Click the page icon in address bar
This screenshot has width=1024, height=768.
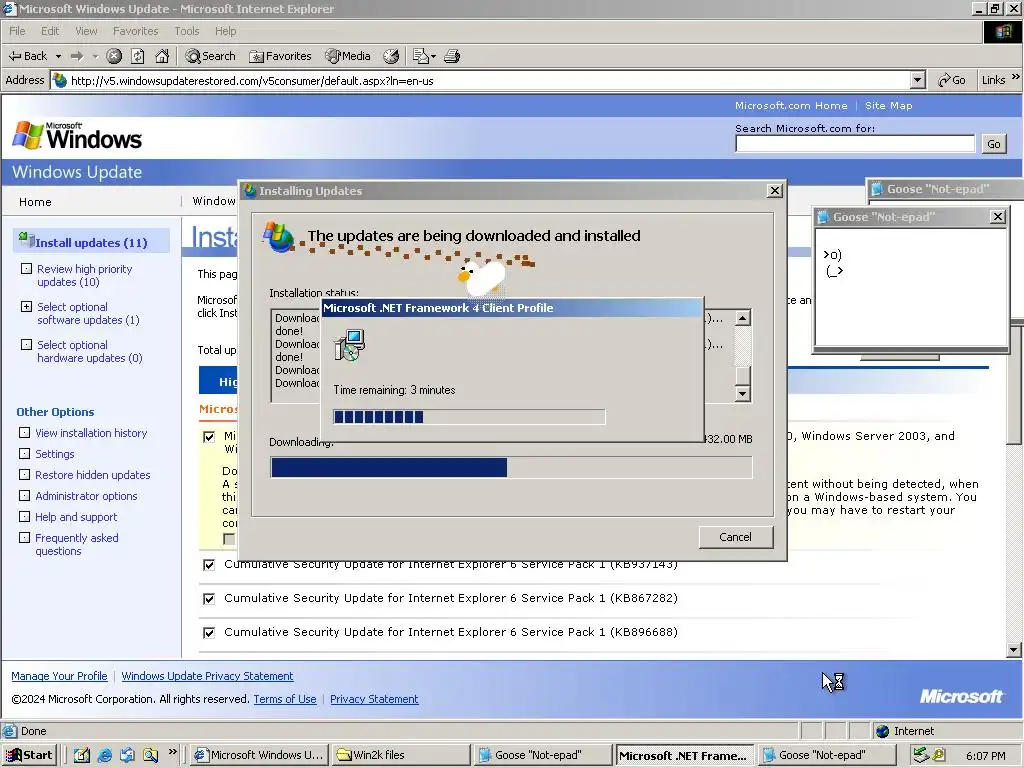60,80
